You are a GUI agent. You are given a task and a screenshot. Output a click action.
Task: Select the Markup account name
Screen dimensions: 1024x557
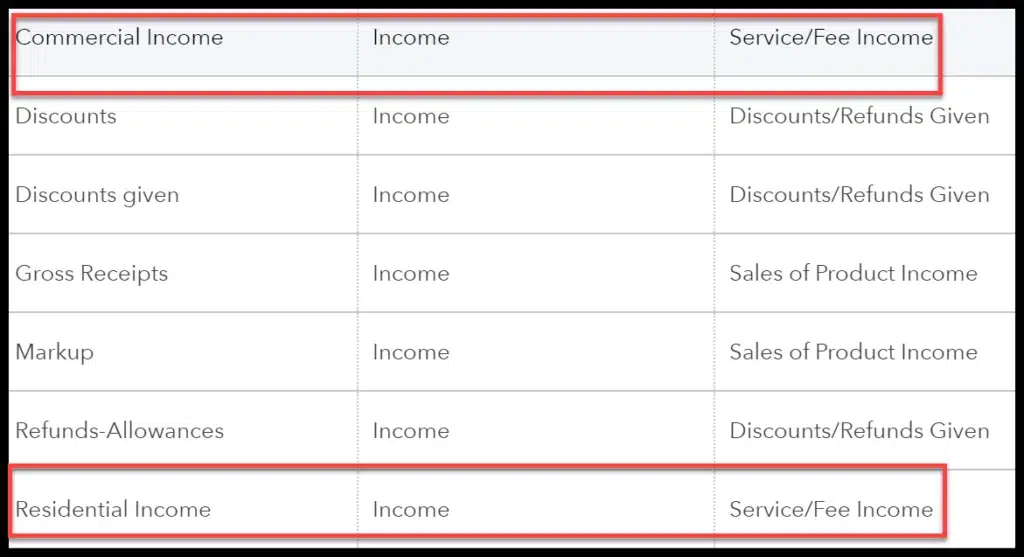(54, 353)
